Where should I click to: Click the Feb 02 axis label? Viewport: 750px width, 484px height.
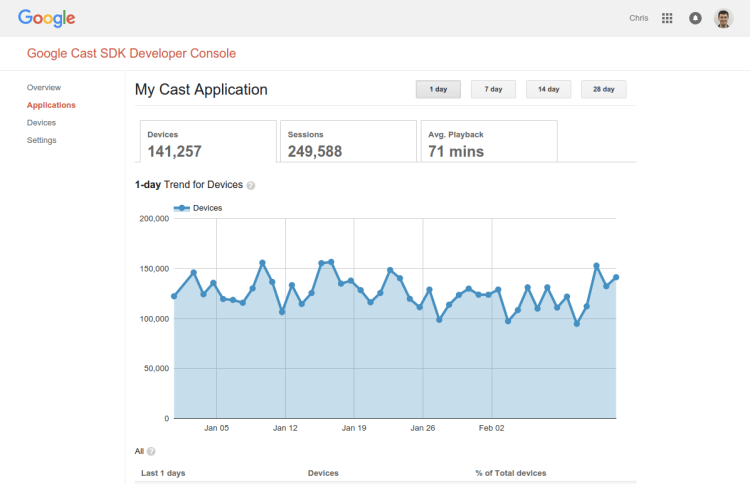click(x=492, y=428)
